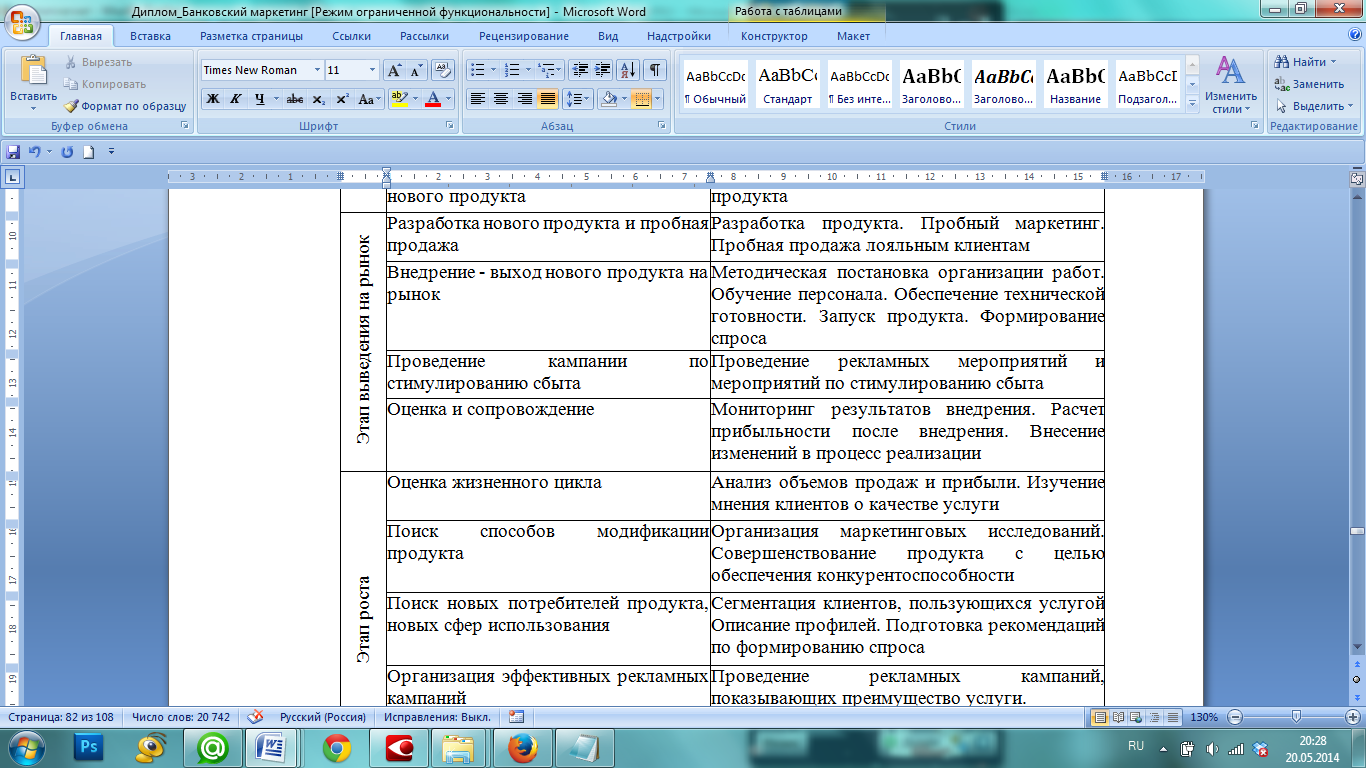Switch to Разметка страницы tab
The image size is (1366, 768).
click(251, 36)
